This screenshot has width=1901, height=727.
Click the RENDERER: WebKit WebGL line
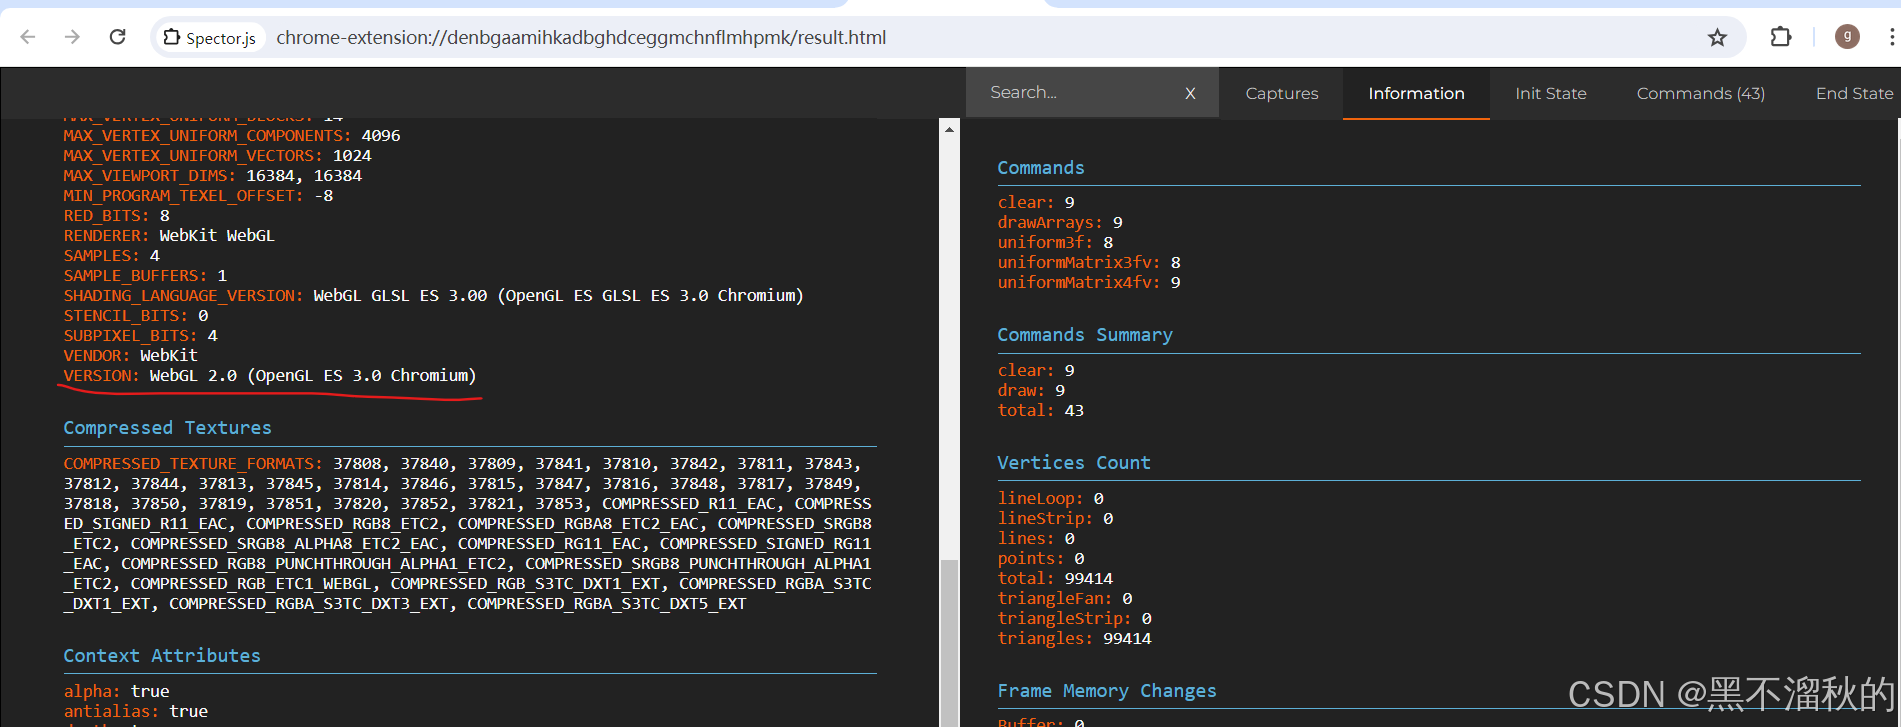click(169, 236)
